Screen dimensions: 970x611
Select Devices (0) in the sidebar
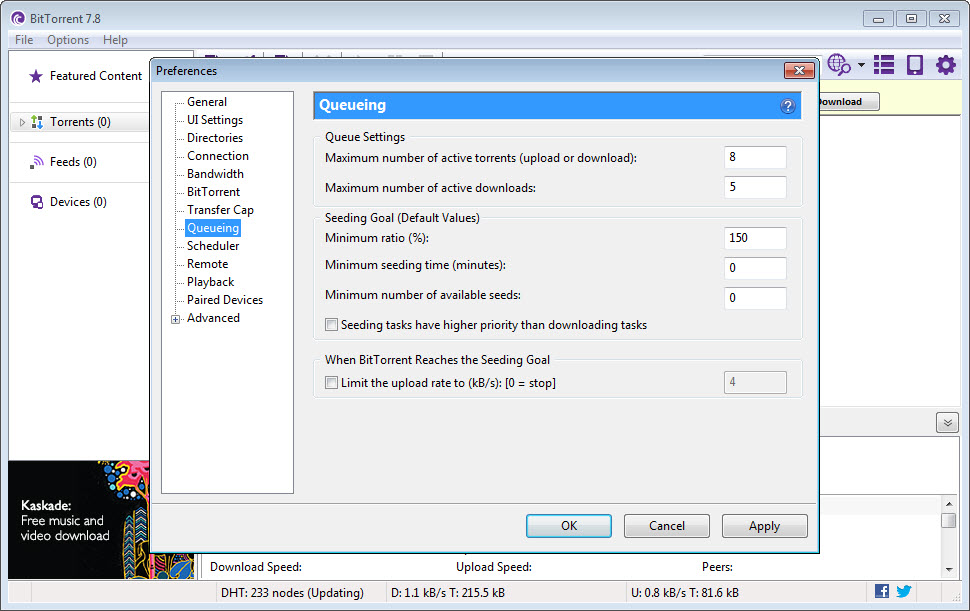(x=78, y=202)
